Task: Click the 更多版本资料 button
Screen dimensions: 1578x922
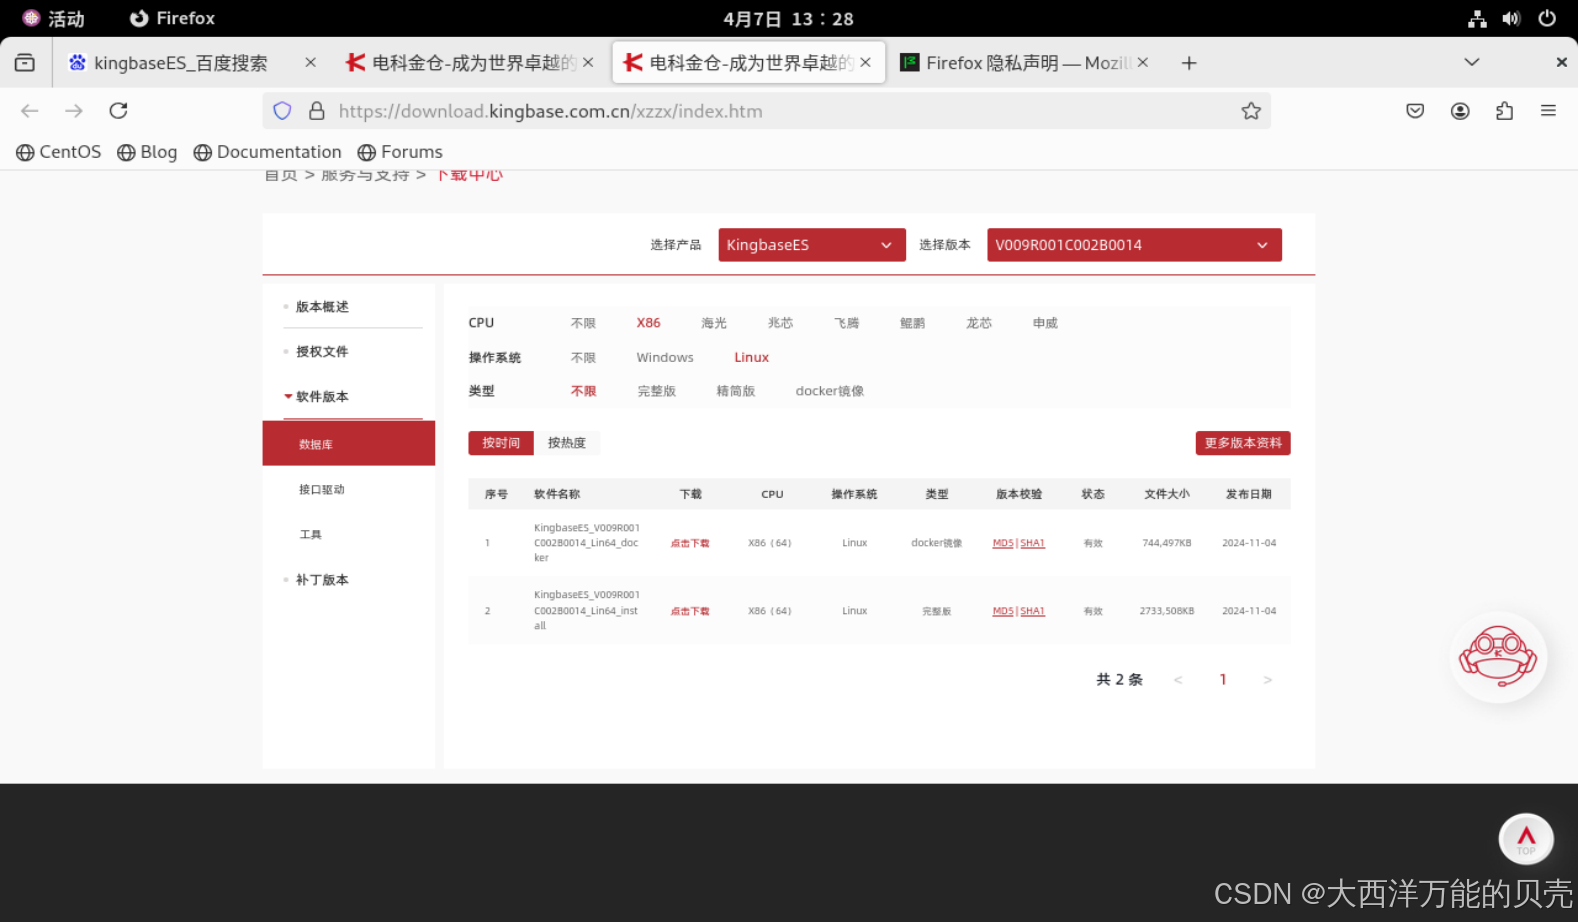Action: 1243,443
